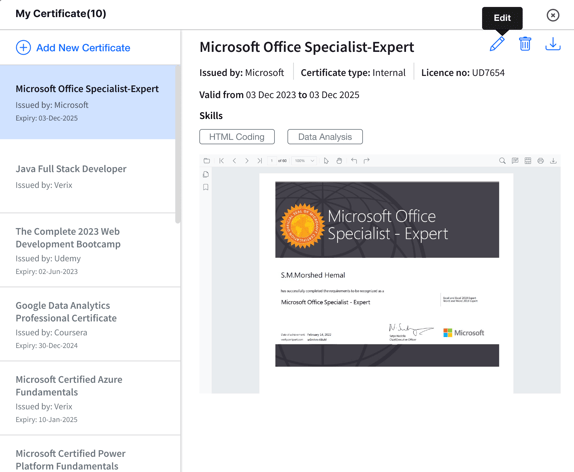Open file folder icon in PDF viewer
The image size is (574, 472).
(x=207, y=161)
